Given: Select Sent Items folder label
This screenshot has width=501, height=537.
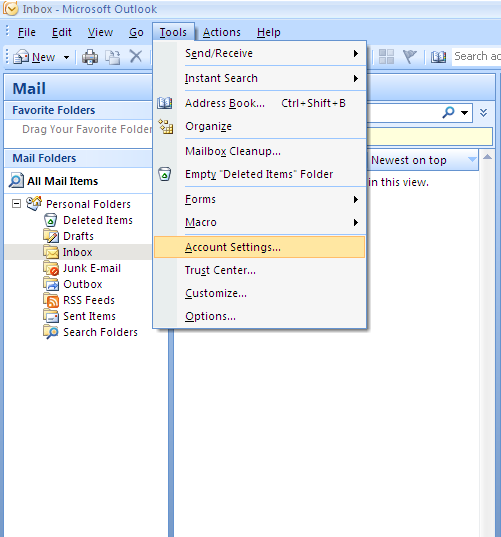Looking at the screenshot, I should point(89,316).
